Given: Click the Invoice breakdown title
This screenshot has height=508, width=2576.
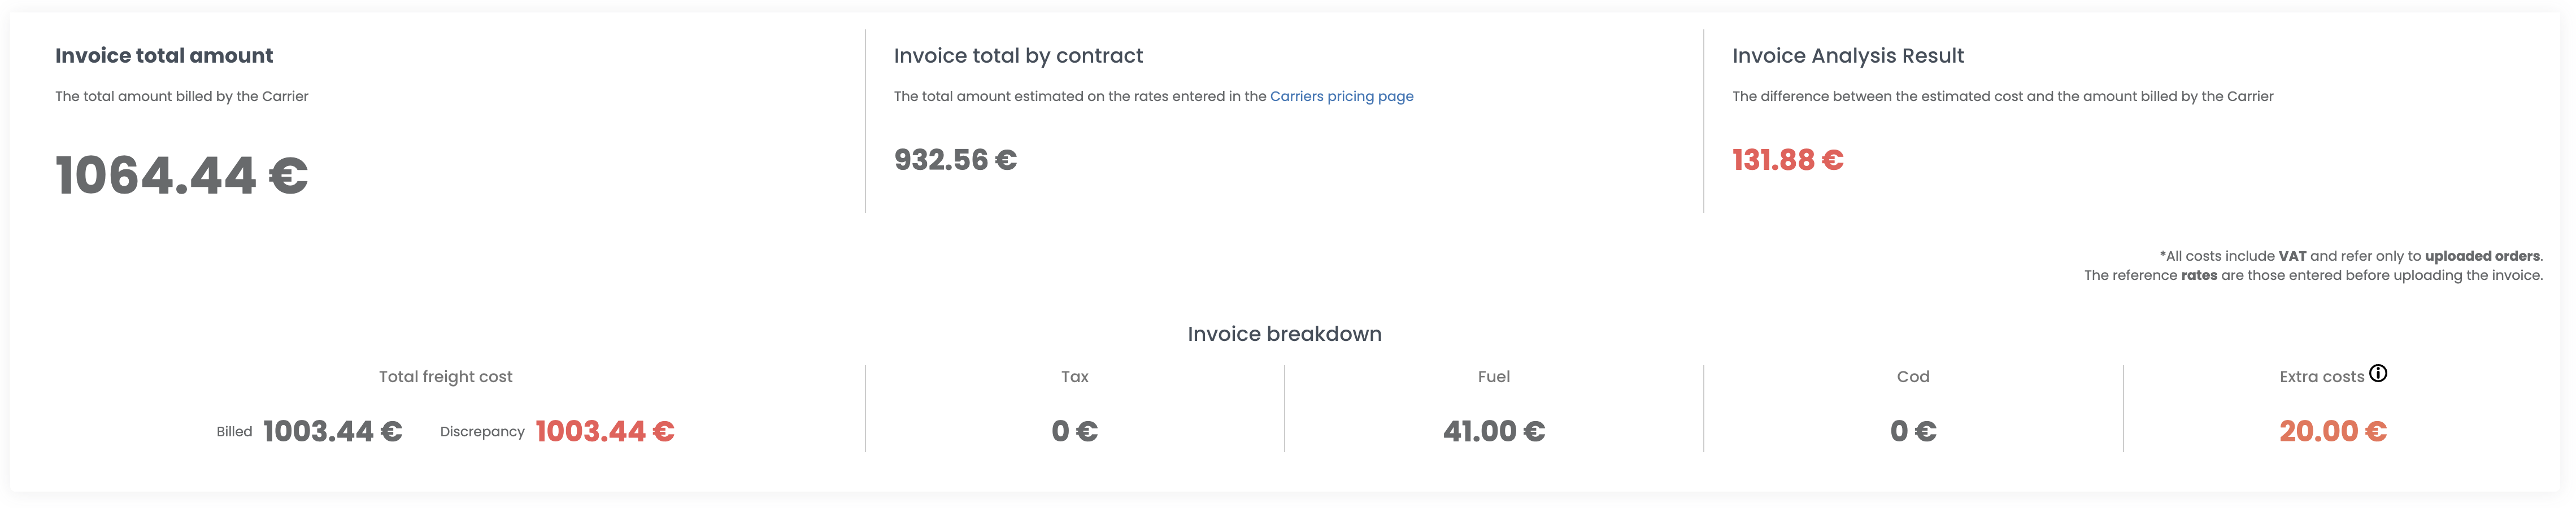Looking at the screenshot, I should (x=1285, y=334).
